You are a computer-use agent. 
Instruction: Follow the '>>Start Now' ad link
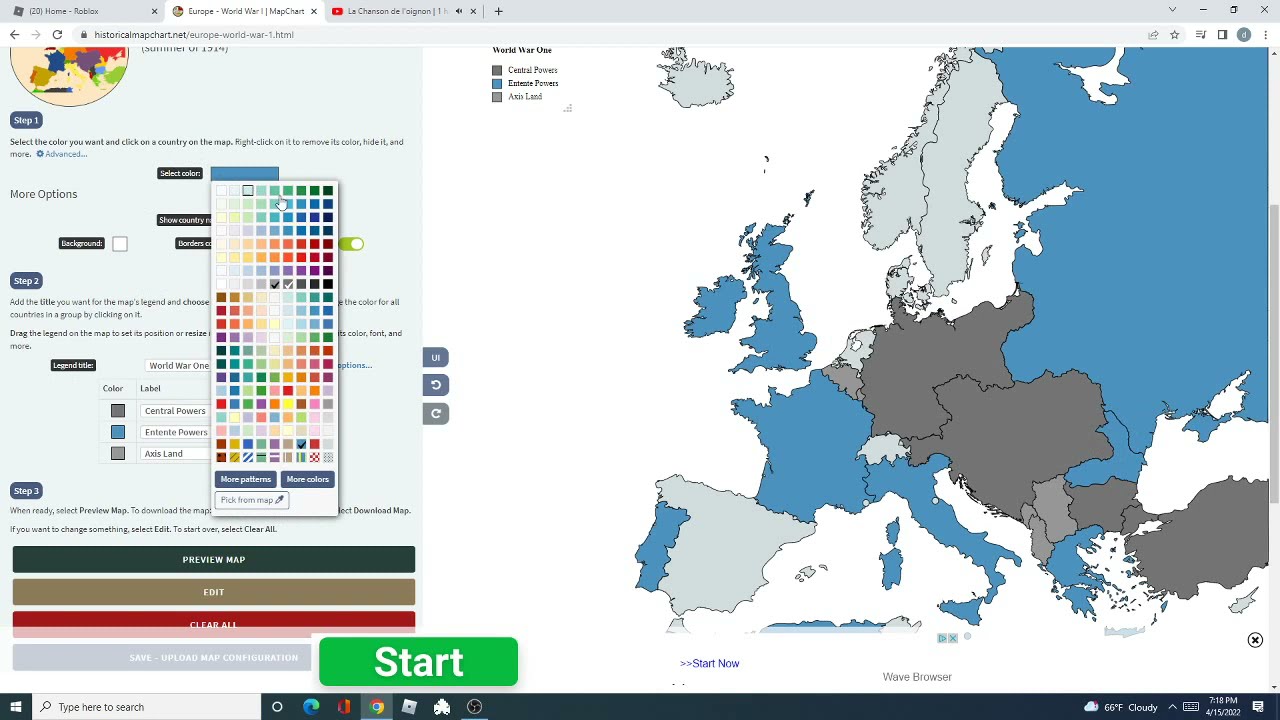[710, 663]
